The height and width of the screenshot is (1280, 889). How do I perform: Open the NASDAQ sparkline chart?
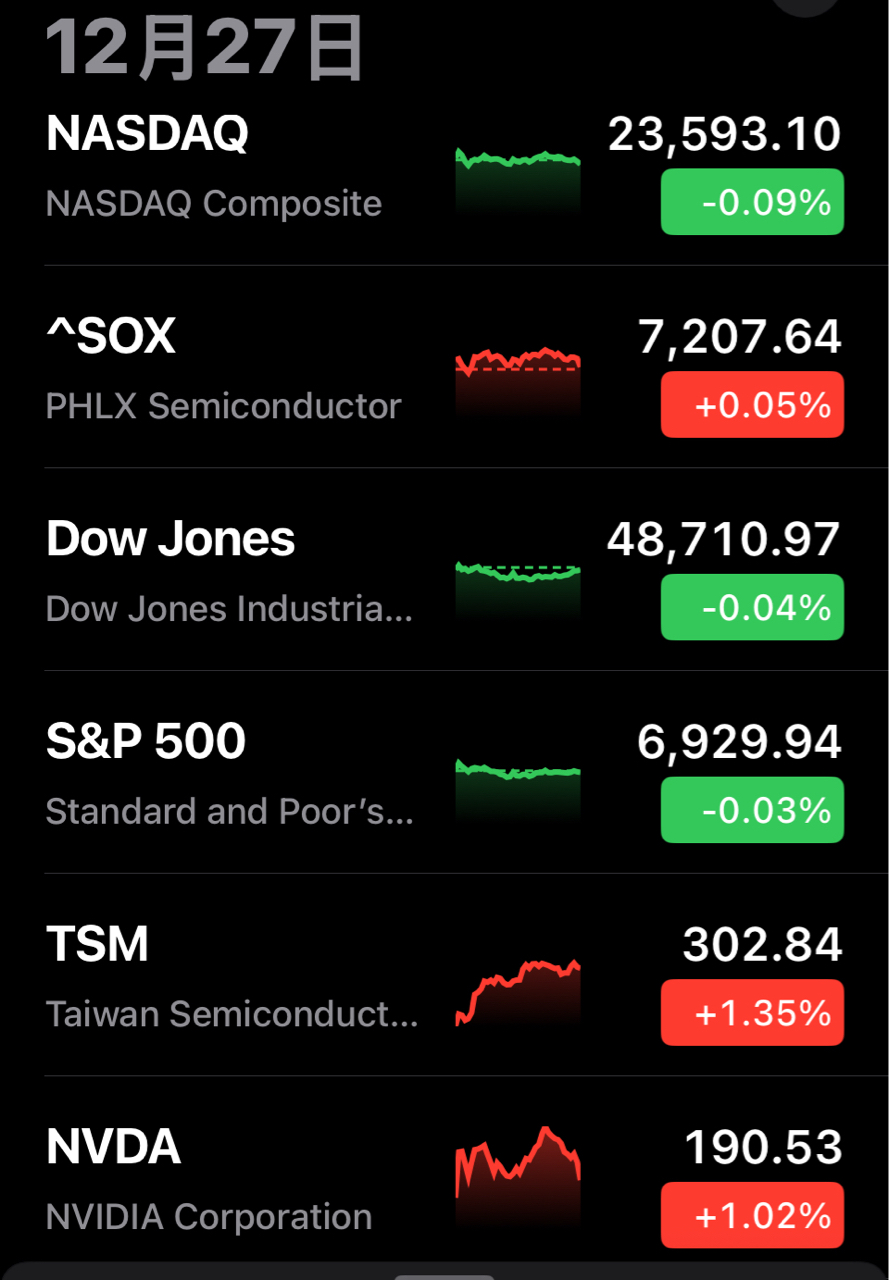[x=518, y=181]
